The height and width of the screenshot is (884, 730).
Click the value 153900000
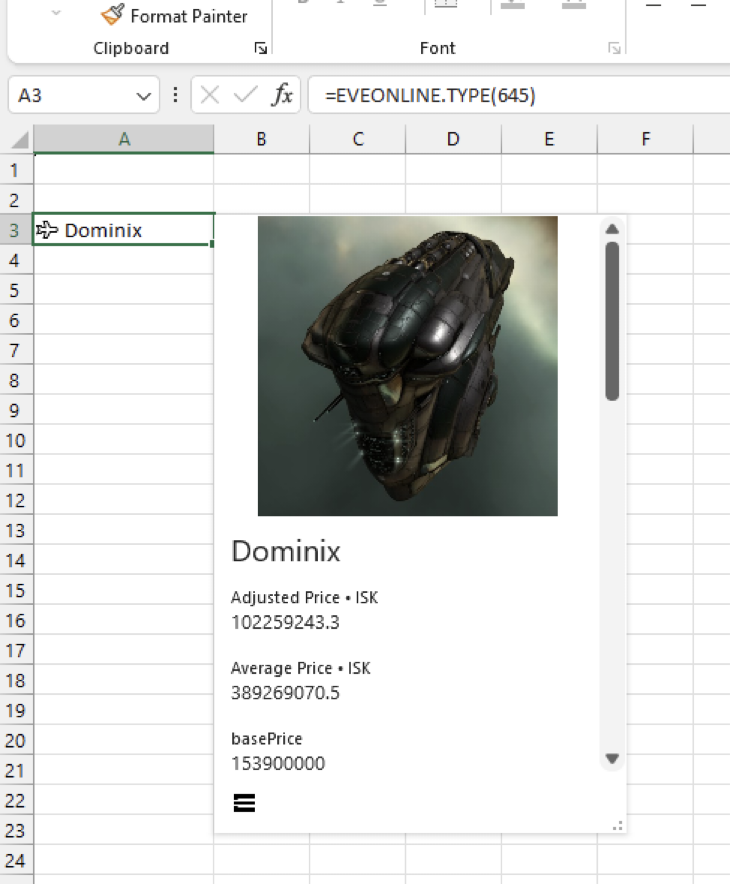278,763
